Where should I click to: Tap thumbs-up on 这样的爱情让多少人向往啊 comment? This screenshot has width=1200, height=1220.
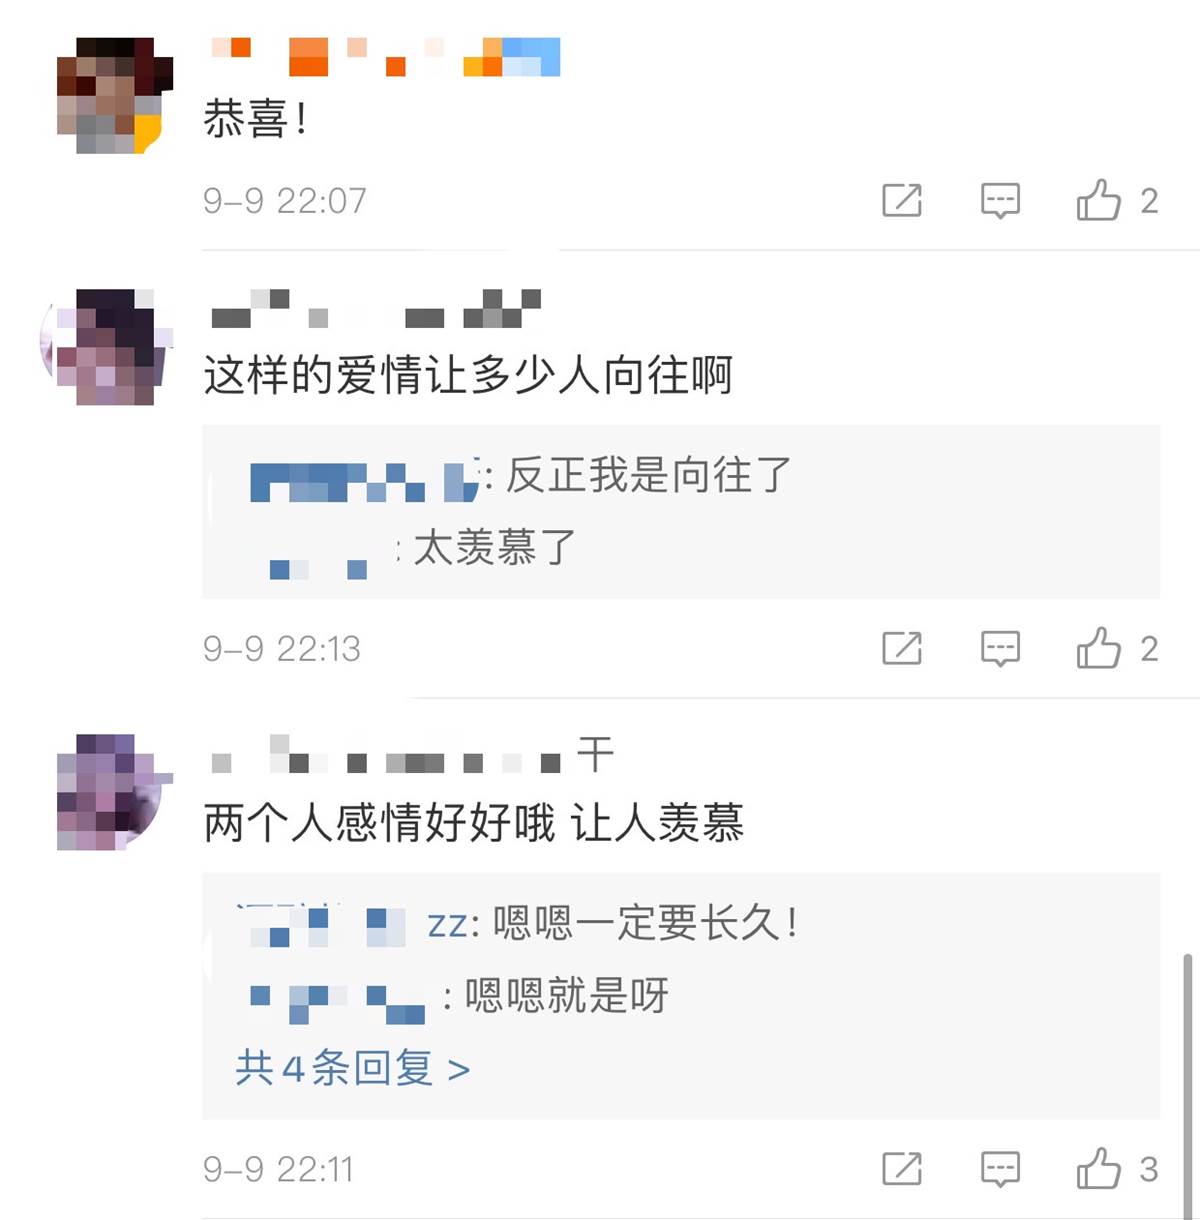pos(1098,648)
